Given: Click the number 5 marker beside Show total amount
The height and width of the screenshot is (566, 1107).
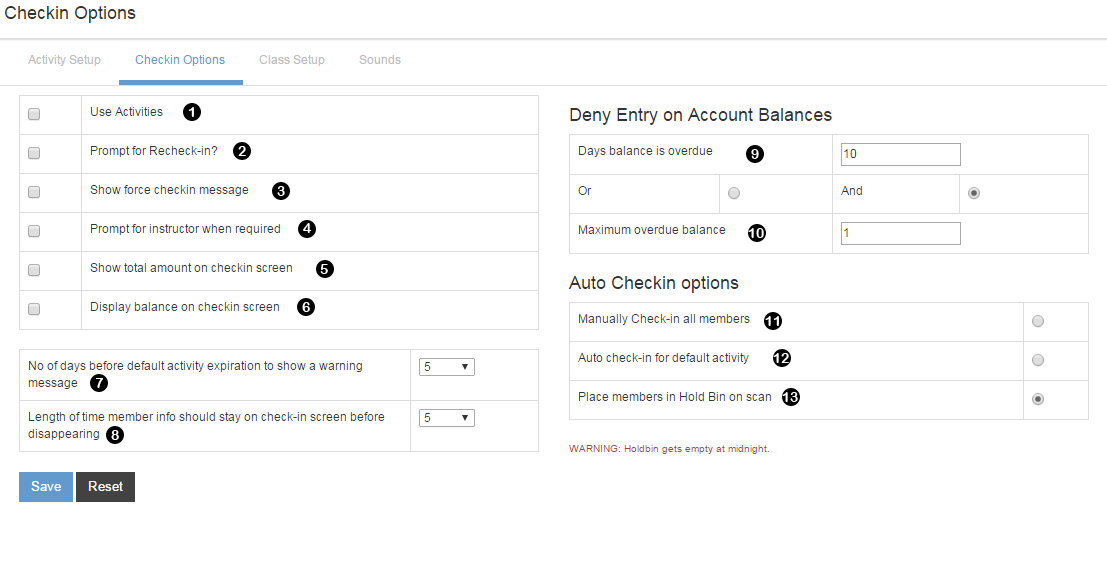Looking at the screenshot, I should tap(324, 268).
